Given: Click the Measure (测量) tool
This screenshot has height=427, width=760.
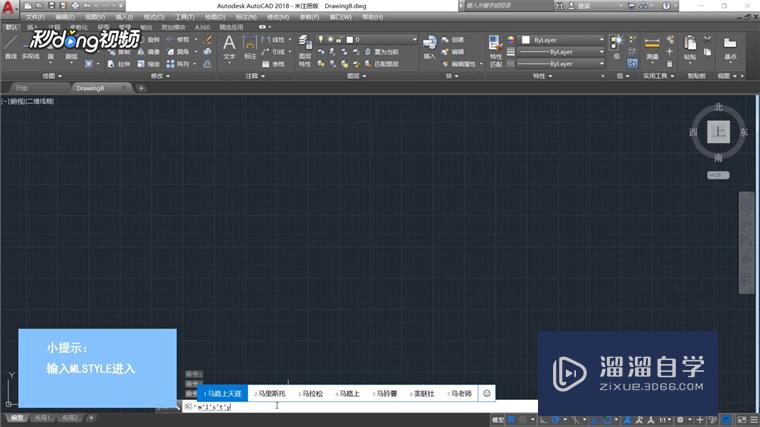Looking at the screenshot, I should [652, 47].
